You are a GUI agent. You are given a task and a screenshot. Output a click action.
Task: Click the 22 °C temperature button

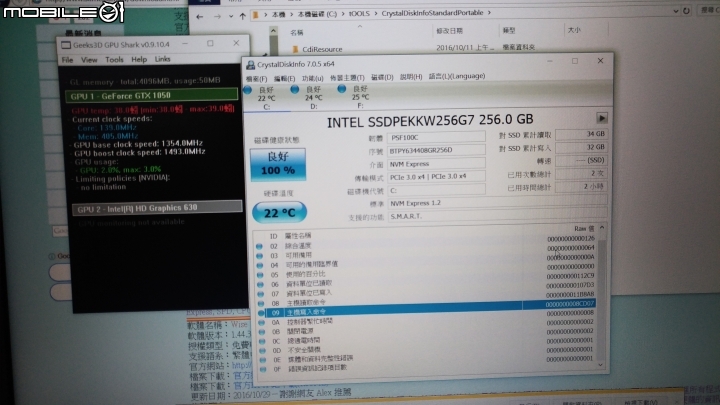[x=279, y=213]
